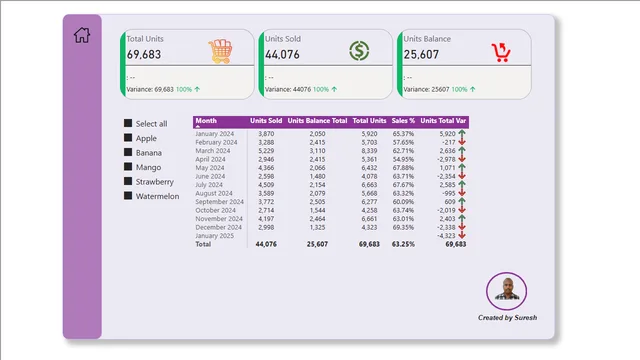The height and width of the screenshot is (360, 640).
Task: Click the shopping cart icon on Total Units card
Action: 220,51
